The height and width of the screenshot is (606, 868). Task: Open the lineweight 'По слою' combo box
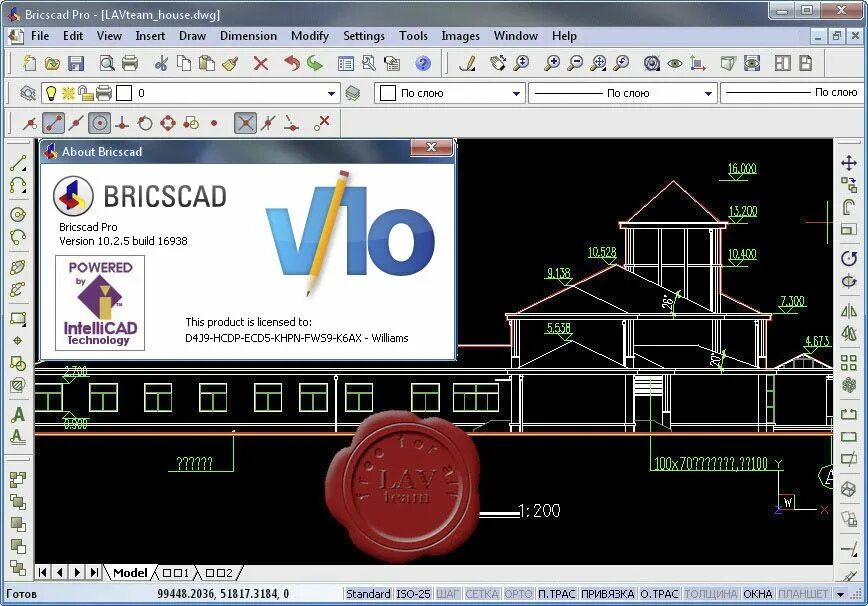pyautogui.click(x=793, y=93)
